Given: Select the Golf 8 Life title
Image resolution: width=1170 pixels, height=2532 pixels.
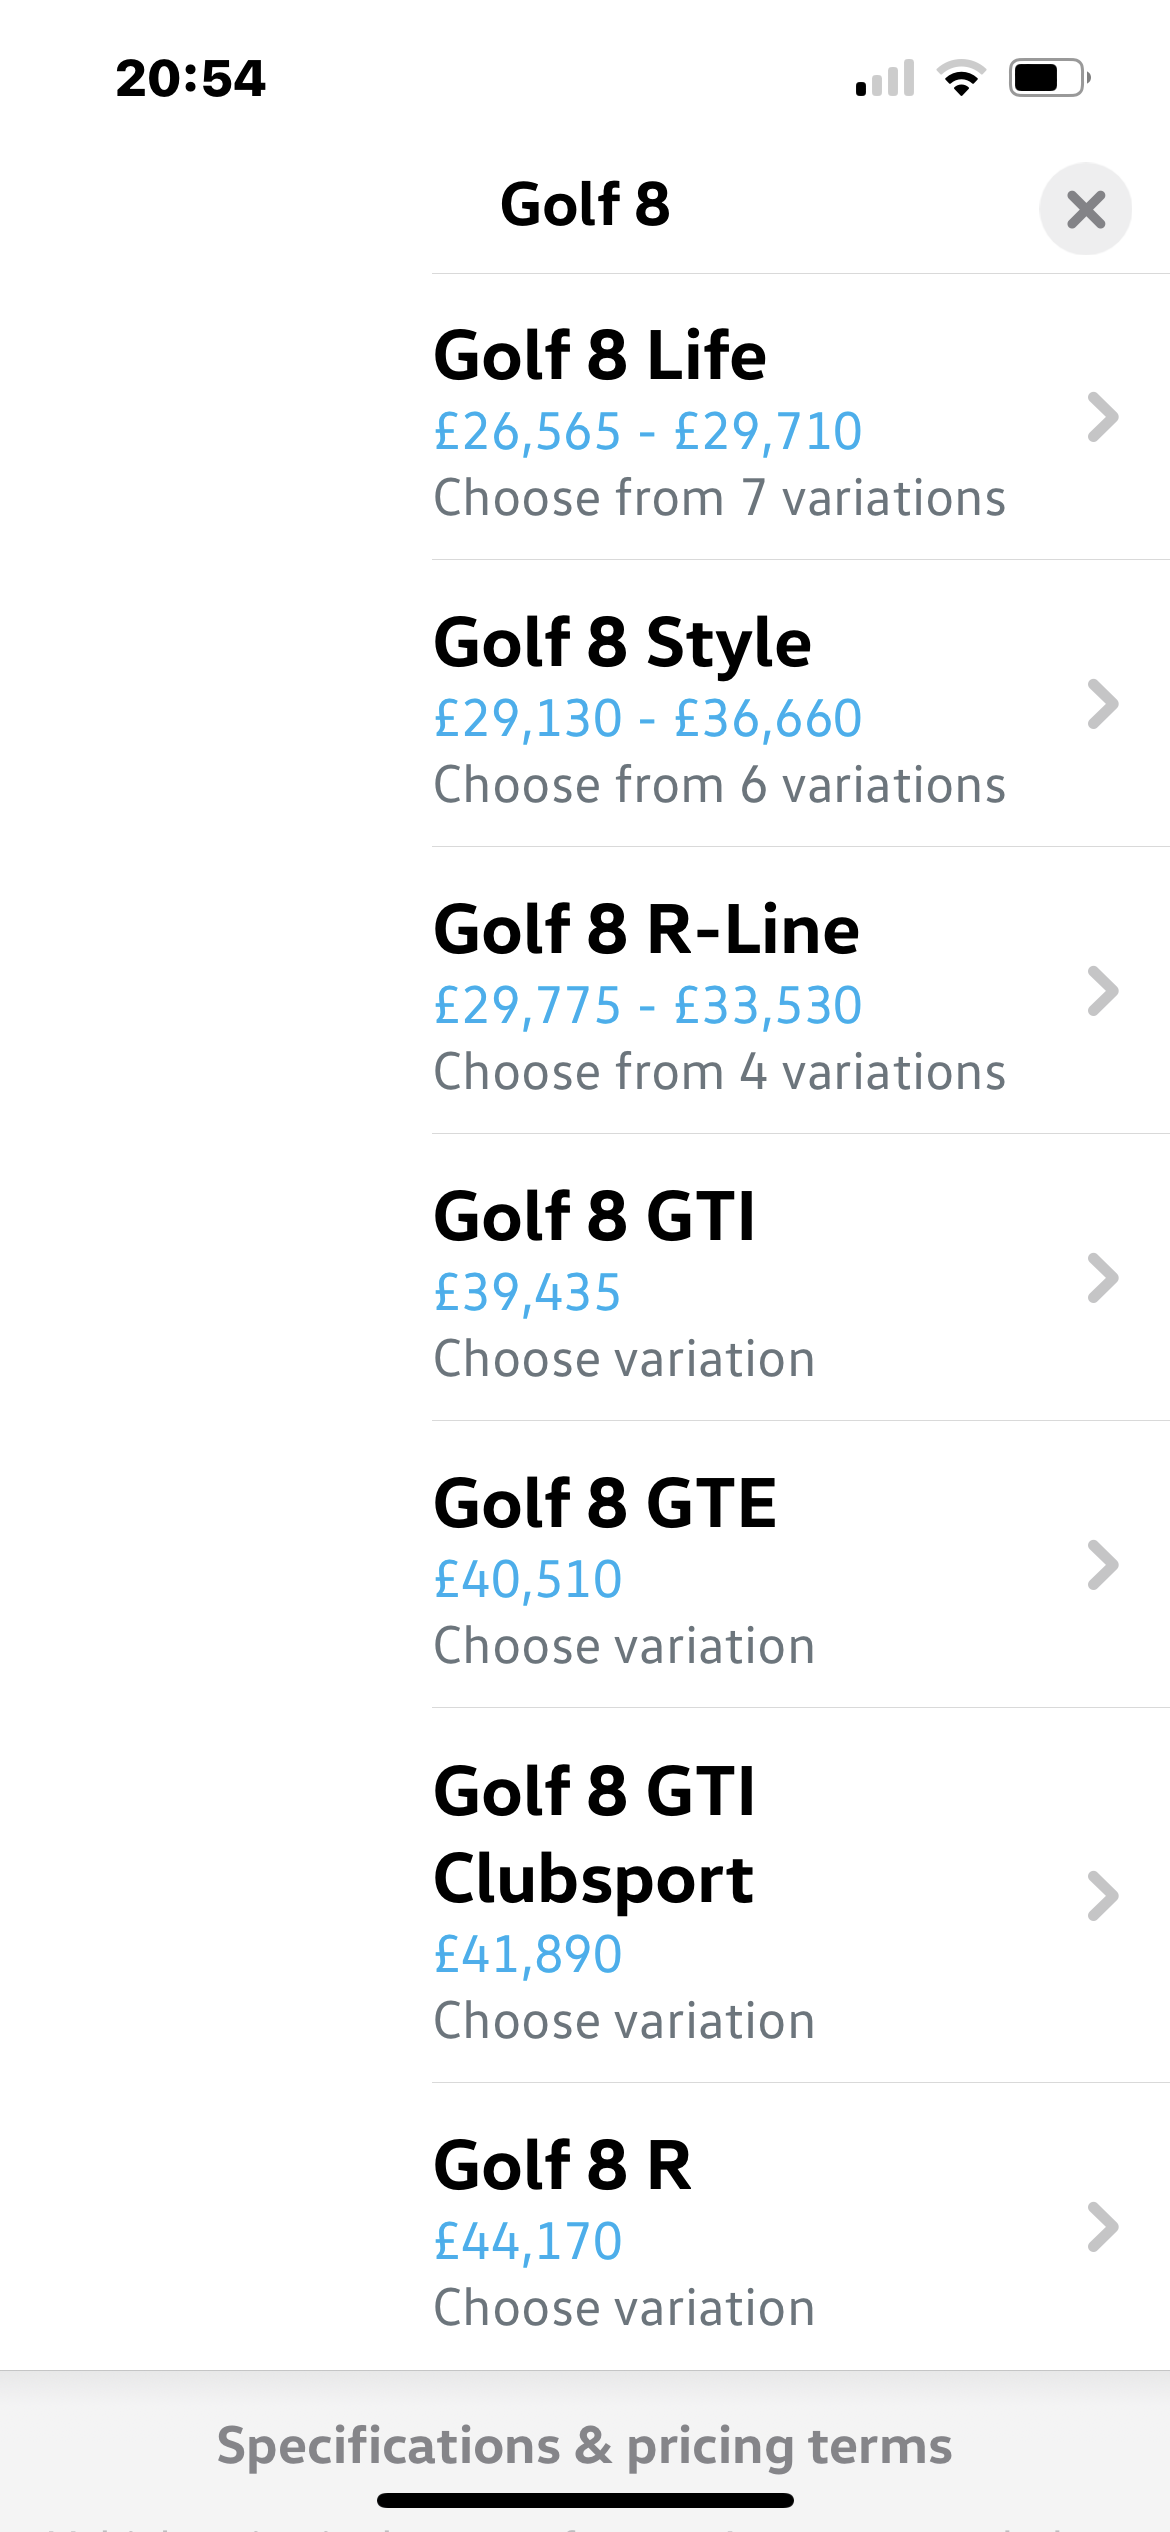Looking at the screenshot, I should [600, 355].
